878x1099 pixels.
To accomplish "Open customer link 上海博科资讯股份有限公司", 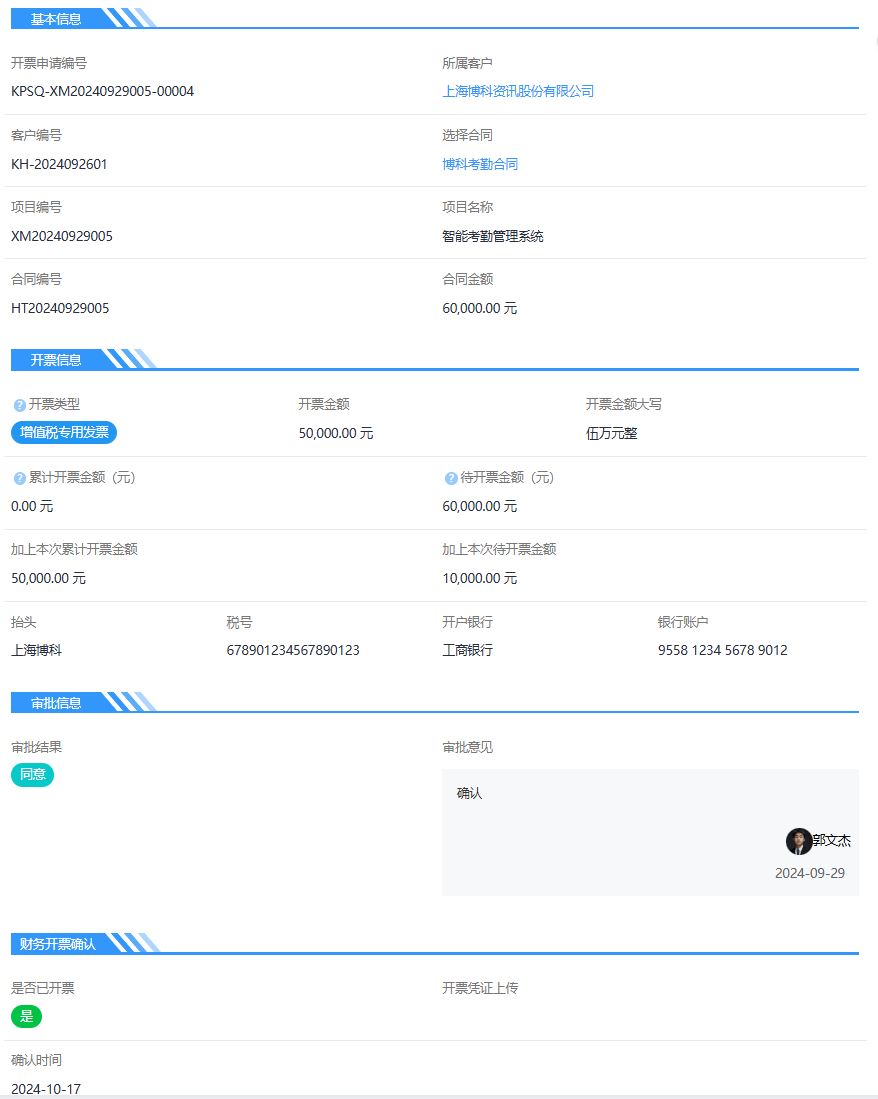I will pyautogui.click(x=518, y=91).
